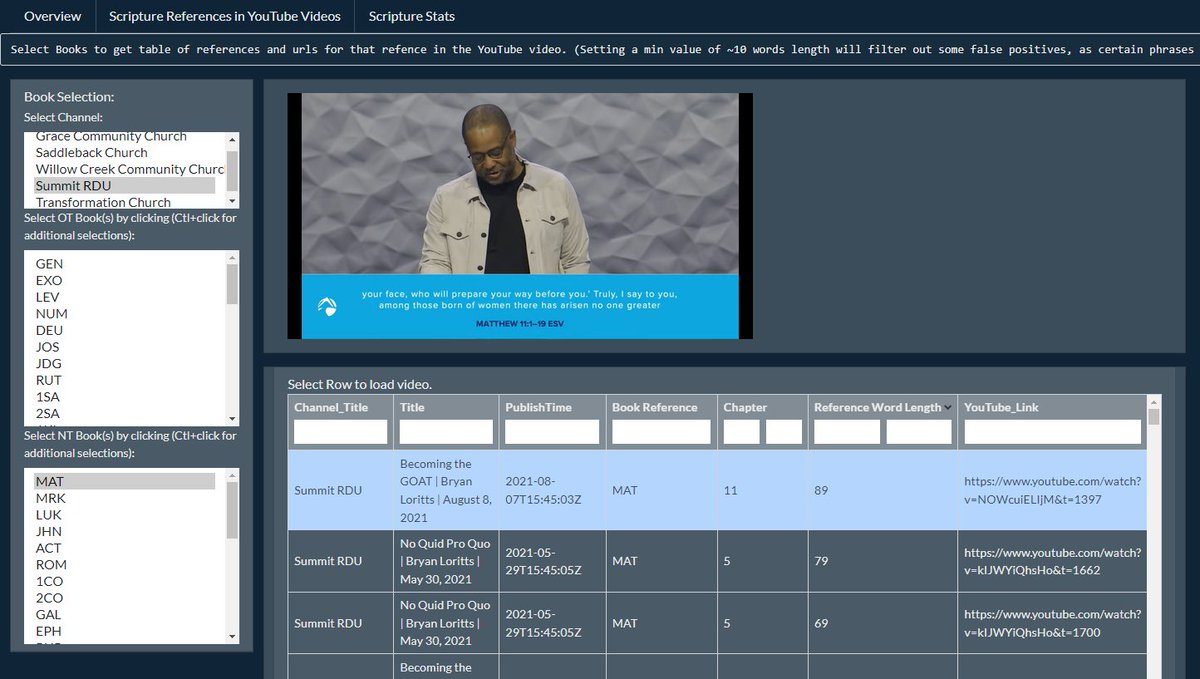Select Summit RDU channel
This screenshot has width=1200, height=679.
pos(124,185)
